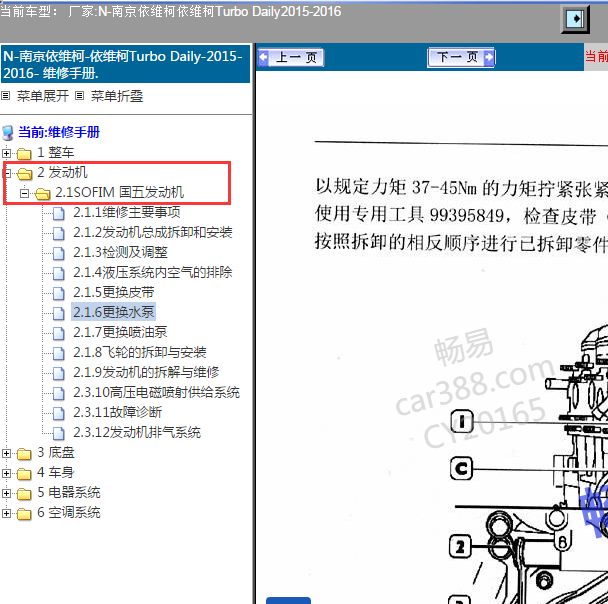
Task: Go to previous page (上一页)
Action: pos(290,57)
